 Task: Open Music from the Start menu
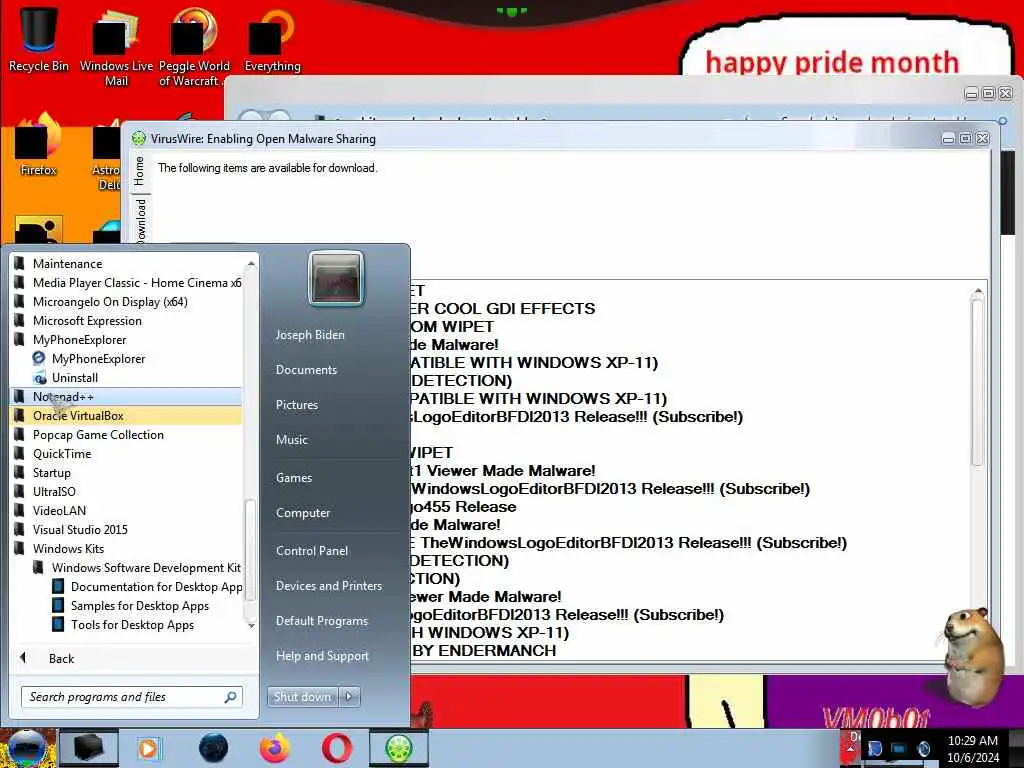[291, 440]
